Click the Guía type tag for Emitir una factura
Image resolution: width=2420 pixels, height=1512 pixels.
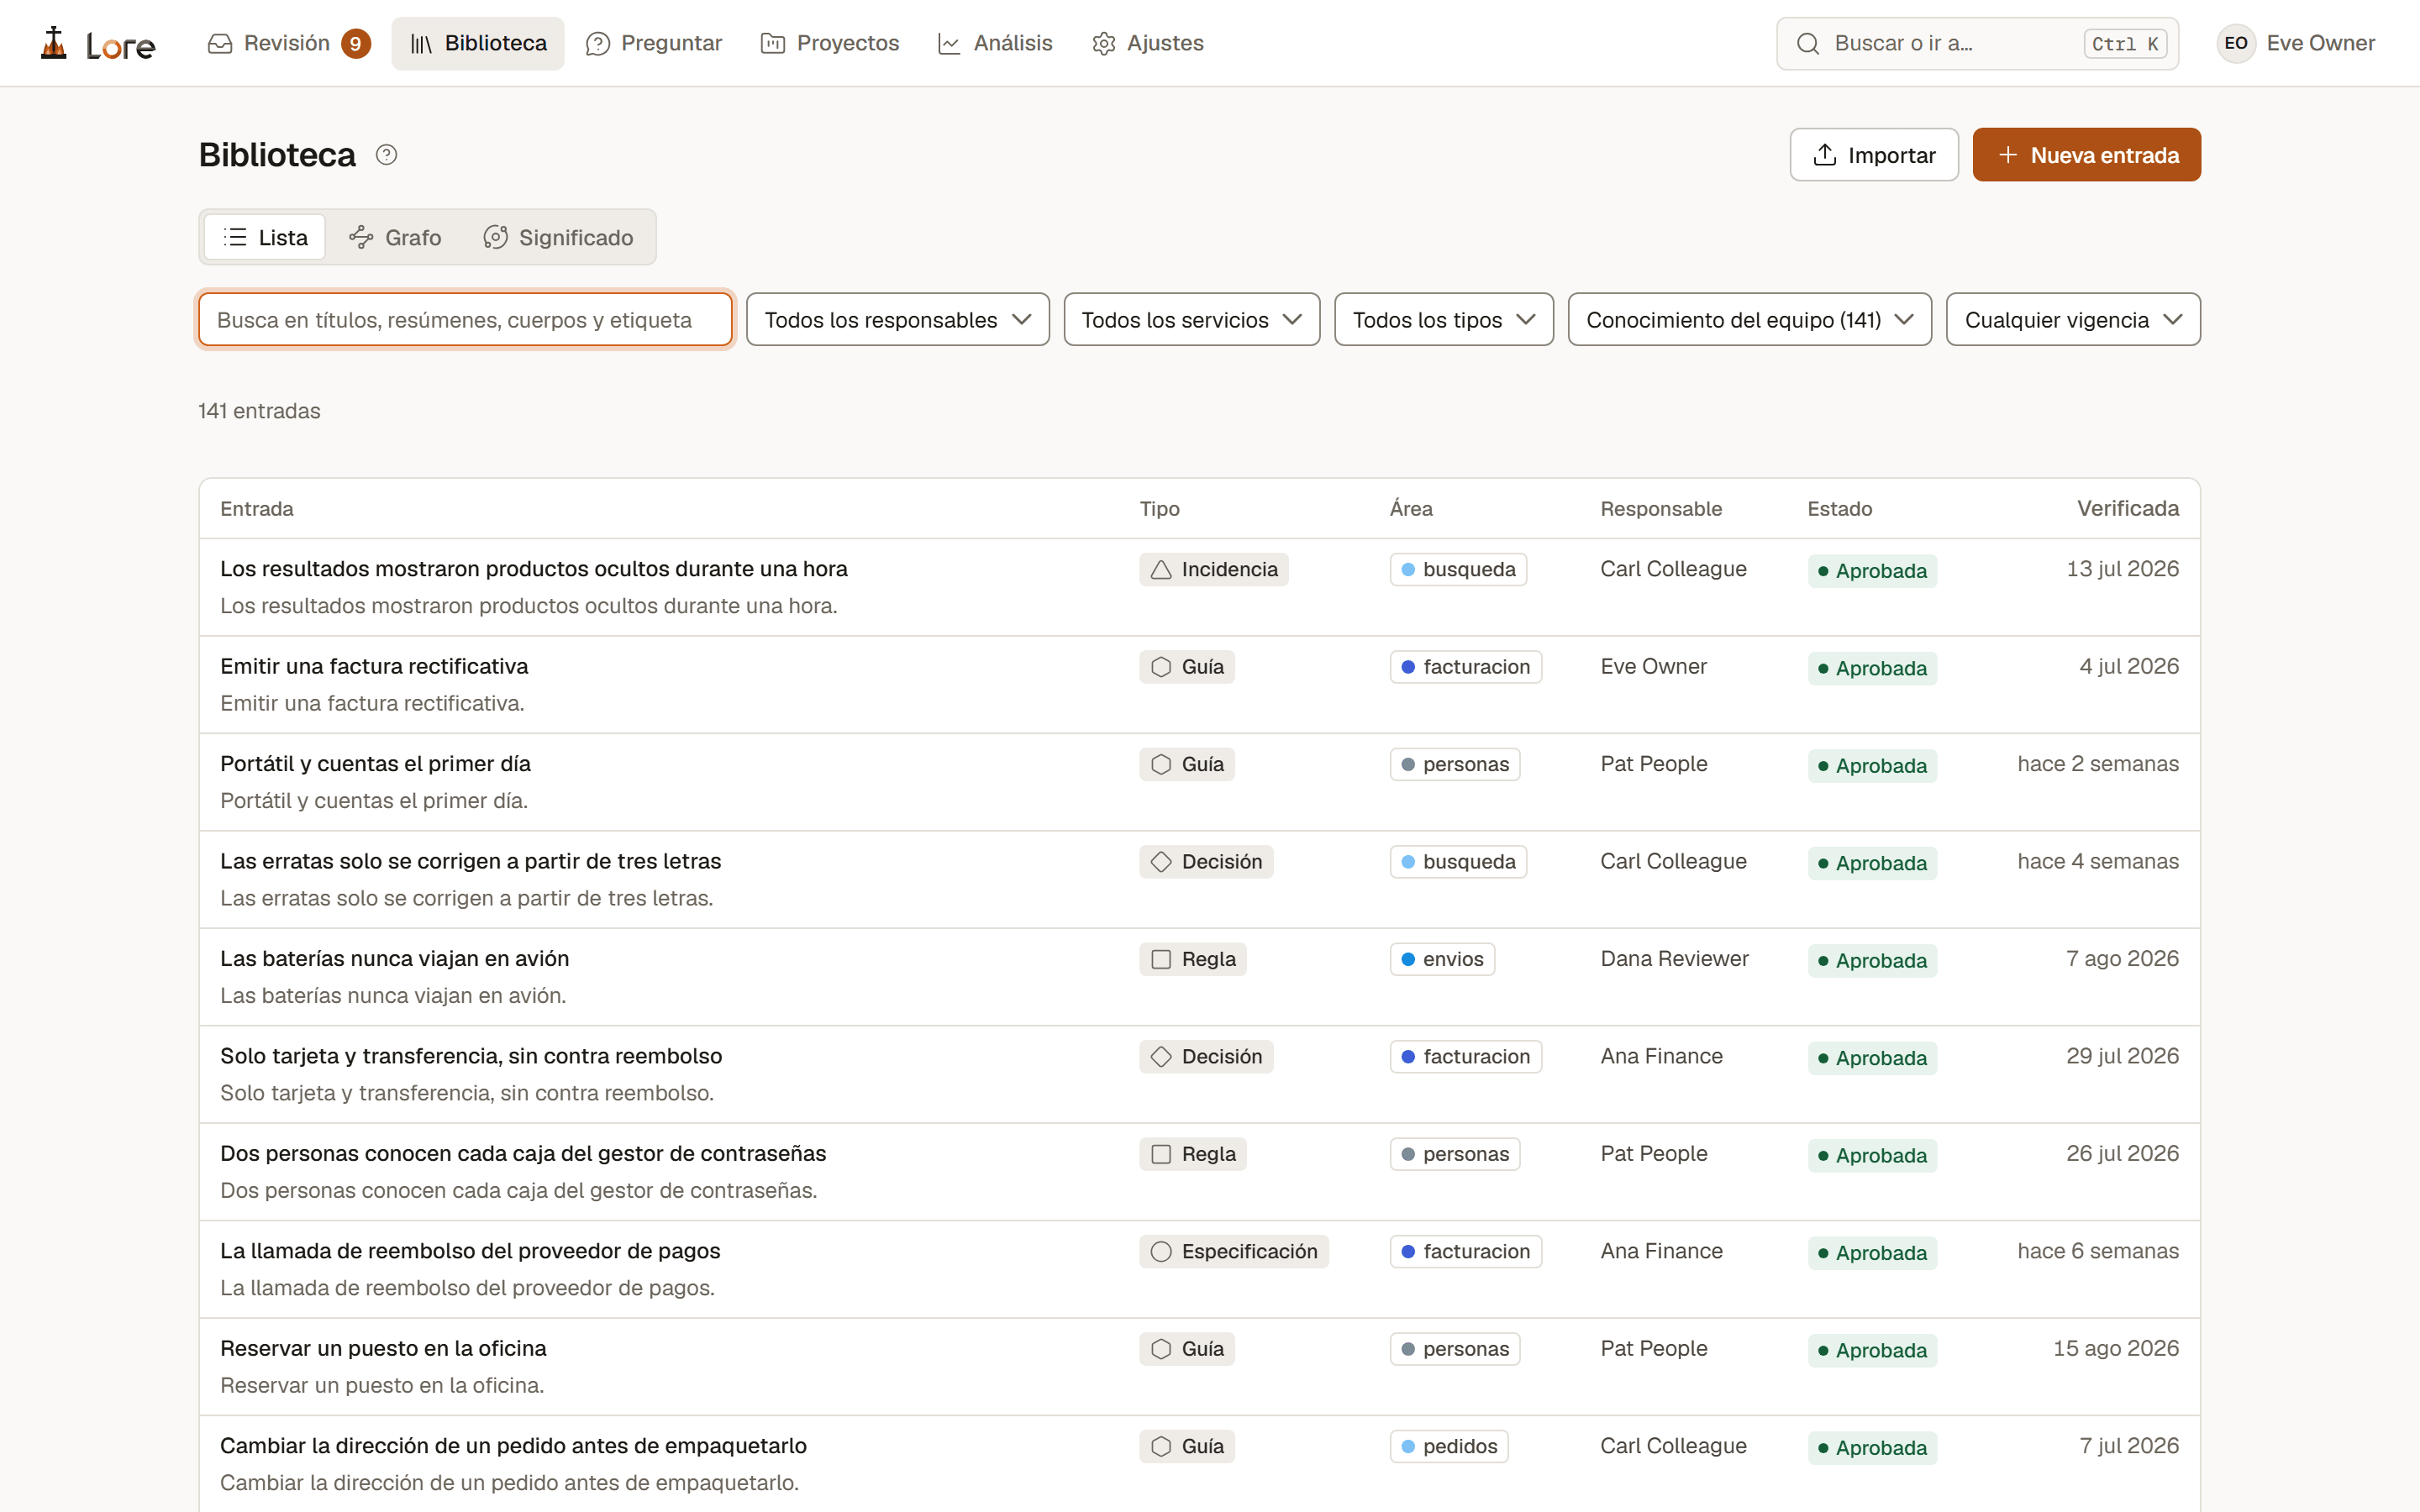pyautogui.click(x=1186, y=667)
